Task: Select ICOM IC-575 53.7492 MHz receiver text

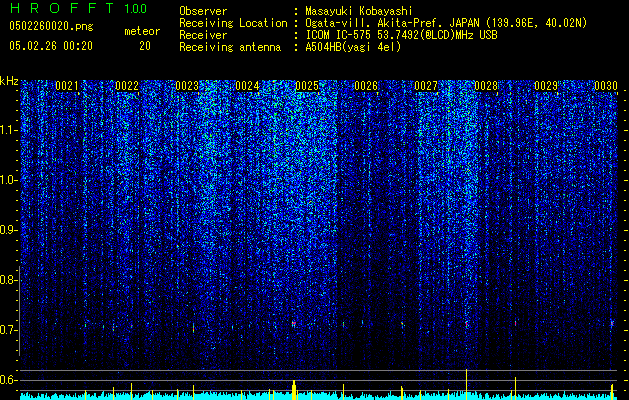Action: click(401, 35)
